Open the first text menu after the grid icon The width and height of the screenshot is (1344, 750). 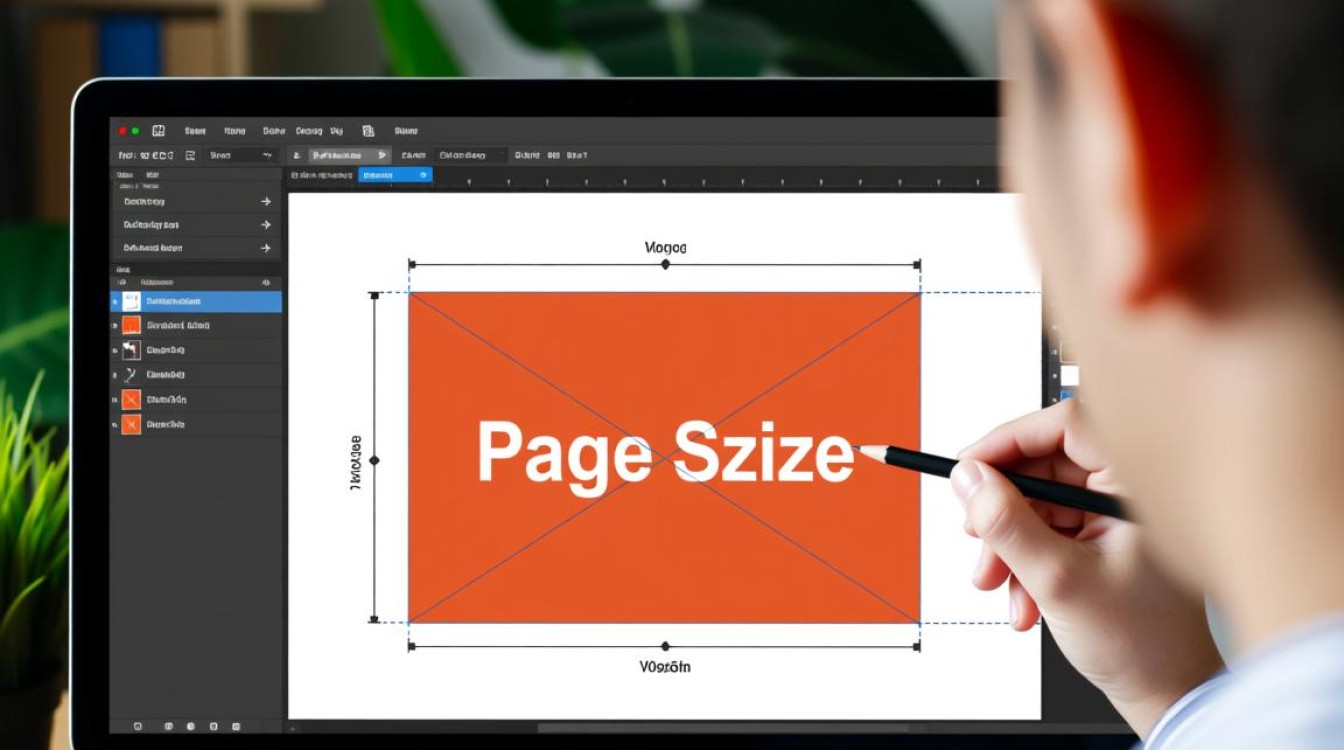tap(195, 131)
